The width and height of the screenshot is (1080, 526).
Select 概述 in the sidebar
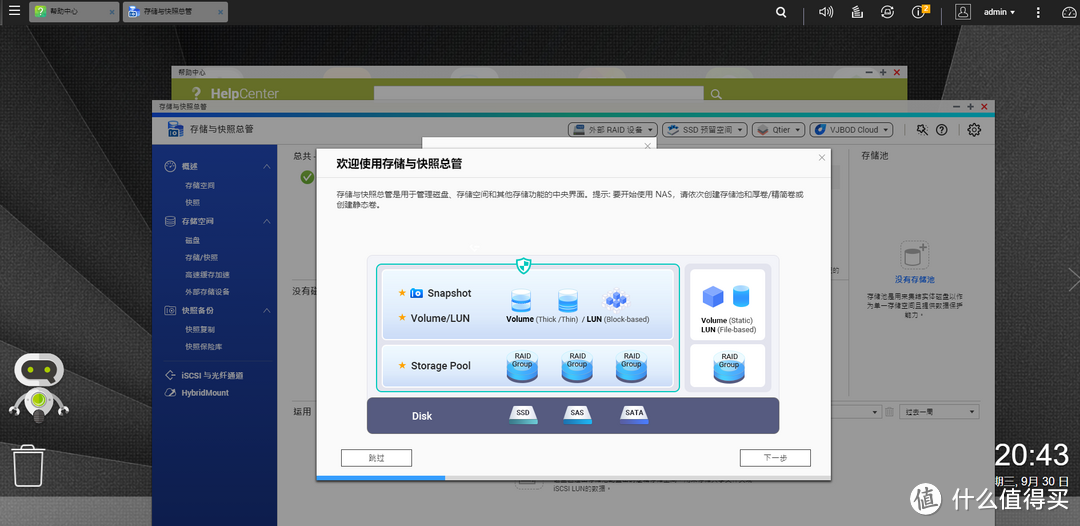[190, 167]
